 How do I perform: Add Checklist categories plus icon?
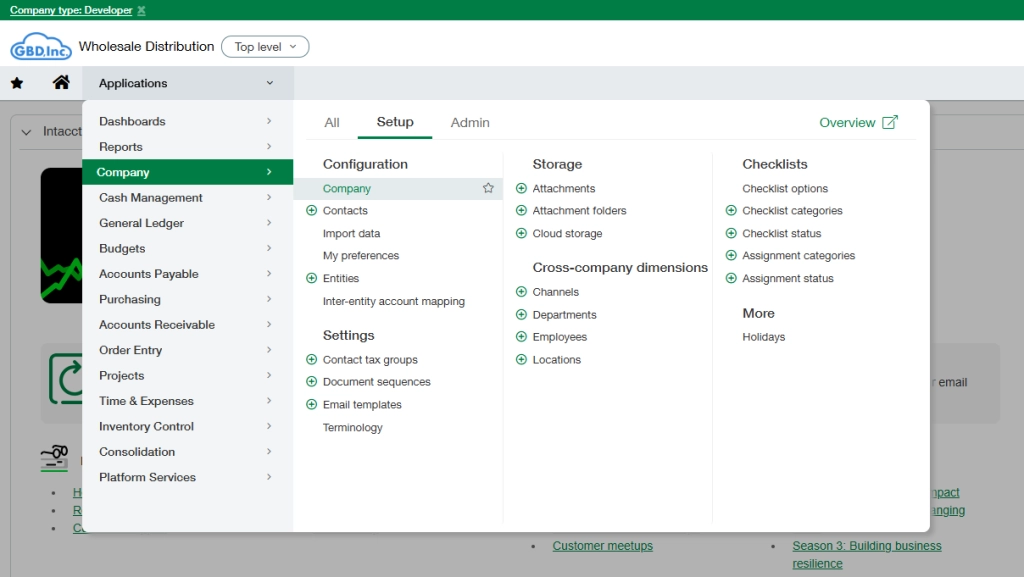tap(731, 210)
